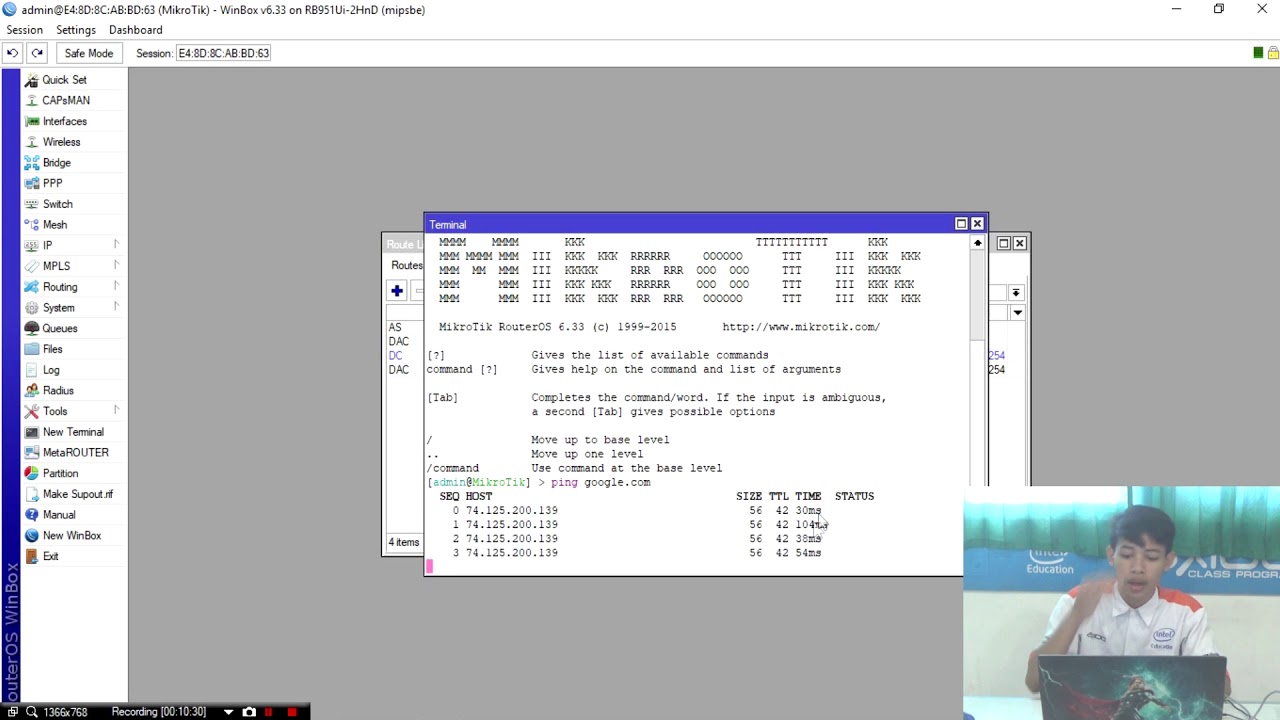Viewport: 1280px width, 720px height.
Task: Click the Exit sidebar icon
Action: (31, 556)
